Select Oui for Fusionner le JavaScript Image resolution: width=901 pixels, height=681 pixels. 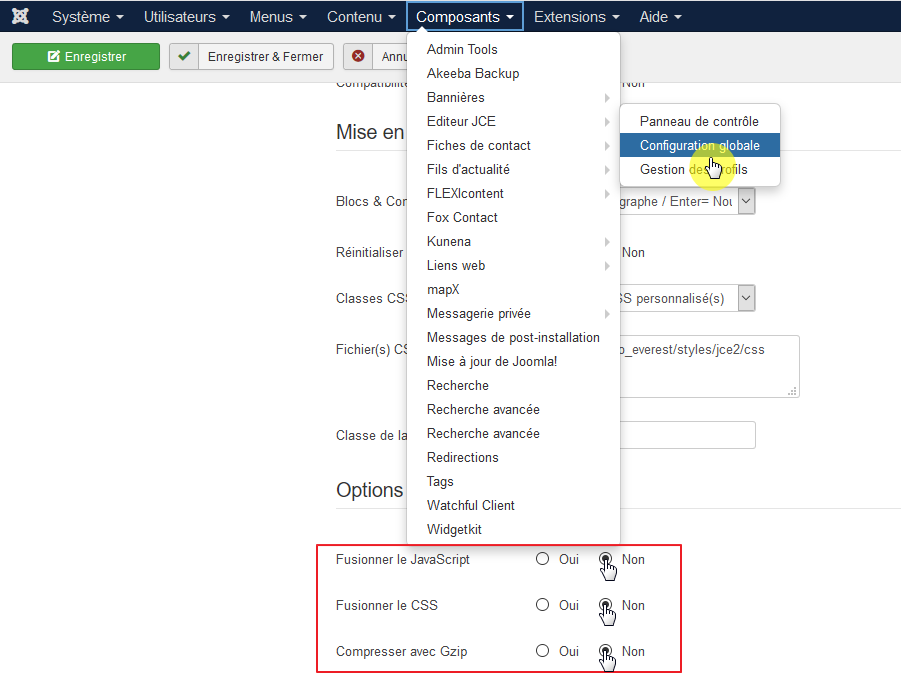point(542,559)
